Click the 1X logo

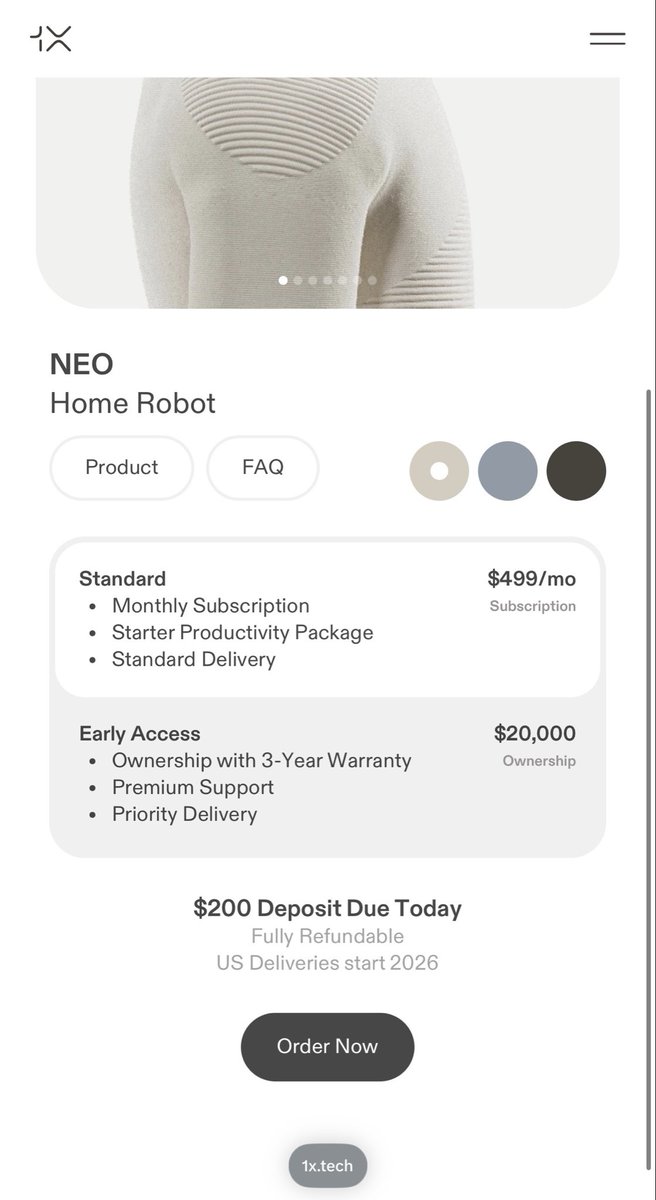(51, 39)
